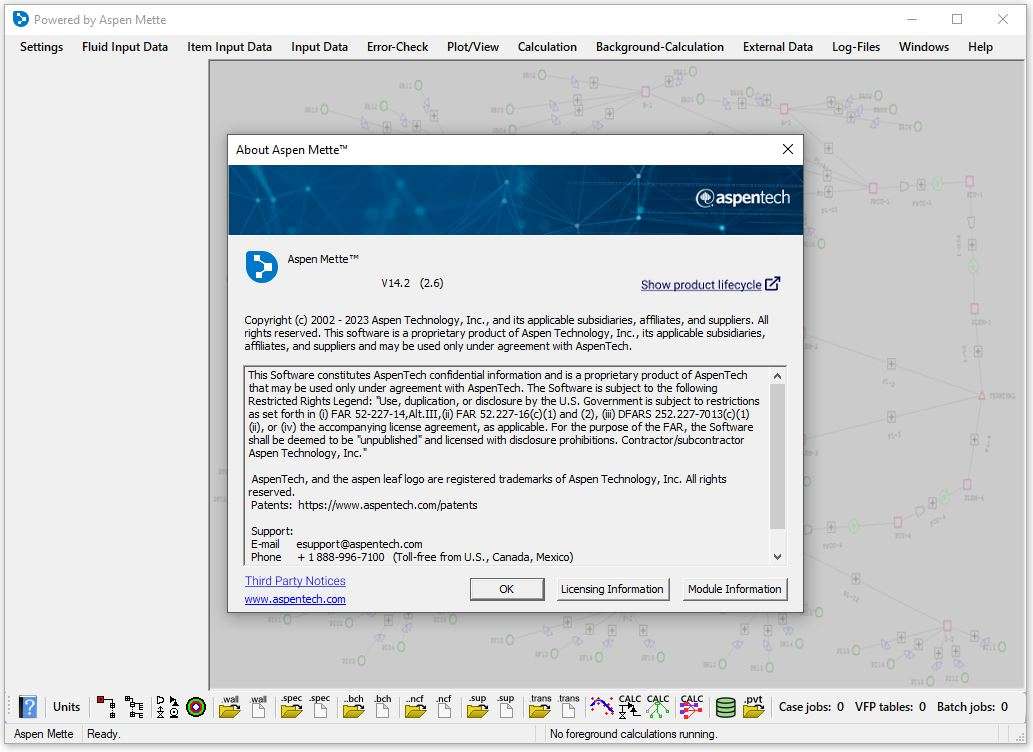
Task: Open the Fluid Input Data menu
Action: (x=125, y=47)
